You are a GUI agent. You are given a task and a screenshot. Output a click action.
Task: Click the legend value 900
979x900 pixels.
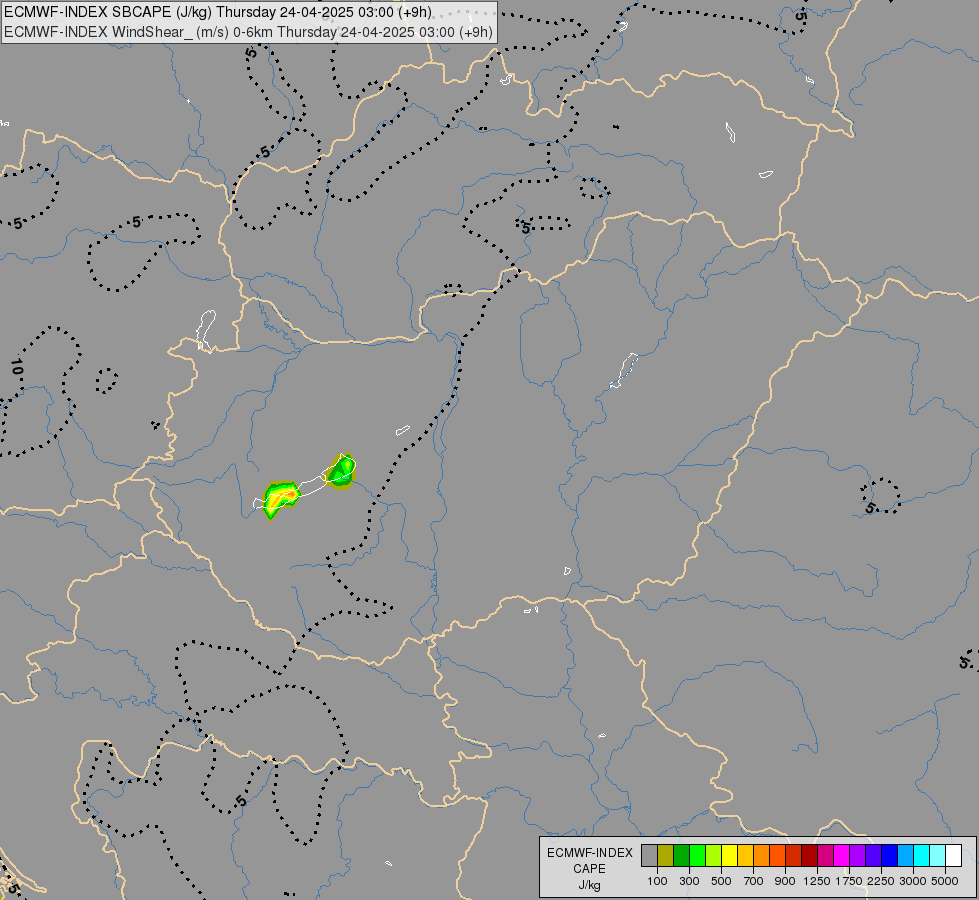pyautogui.click(x=785, y=881)
